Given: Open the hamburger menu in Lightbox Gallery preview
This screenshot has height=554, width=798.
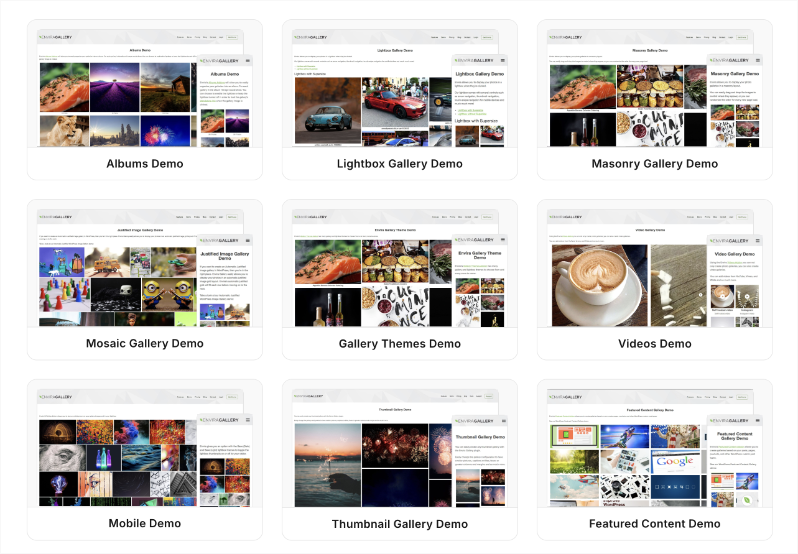Looking at the screenshot, I should click(x=503, y=61).
